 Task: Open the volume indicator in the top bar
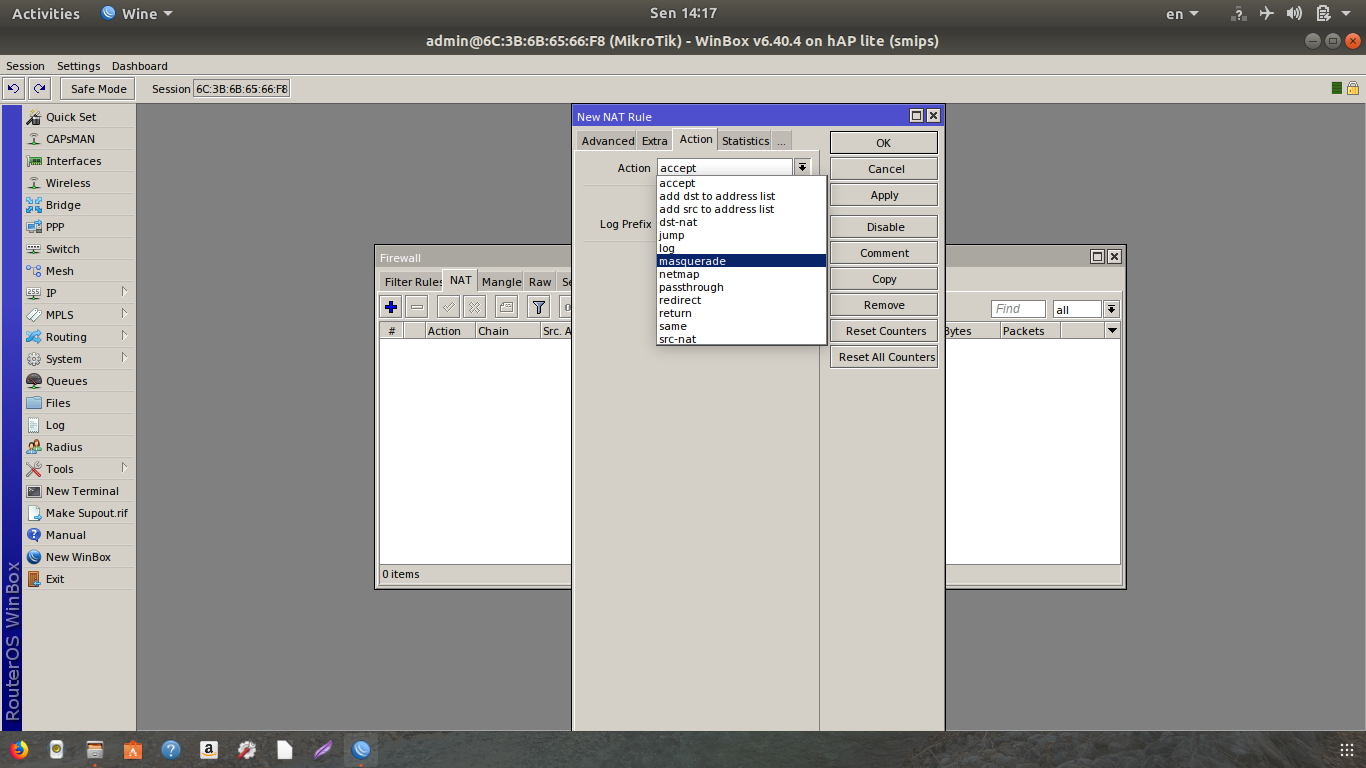(1295, 14)
